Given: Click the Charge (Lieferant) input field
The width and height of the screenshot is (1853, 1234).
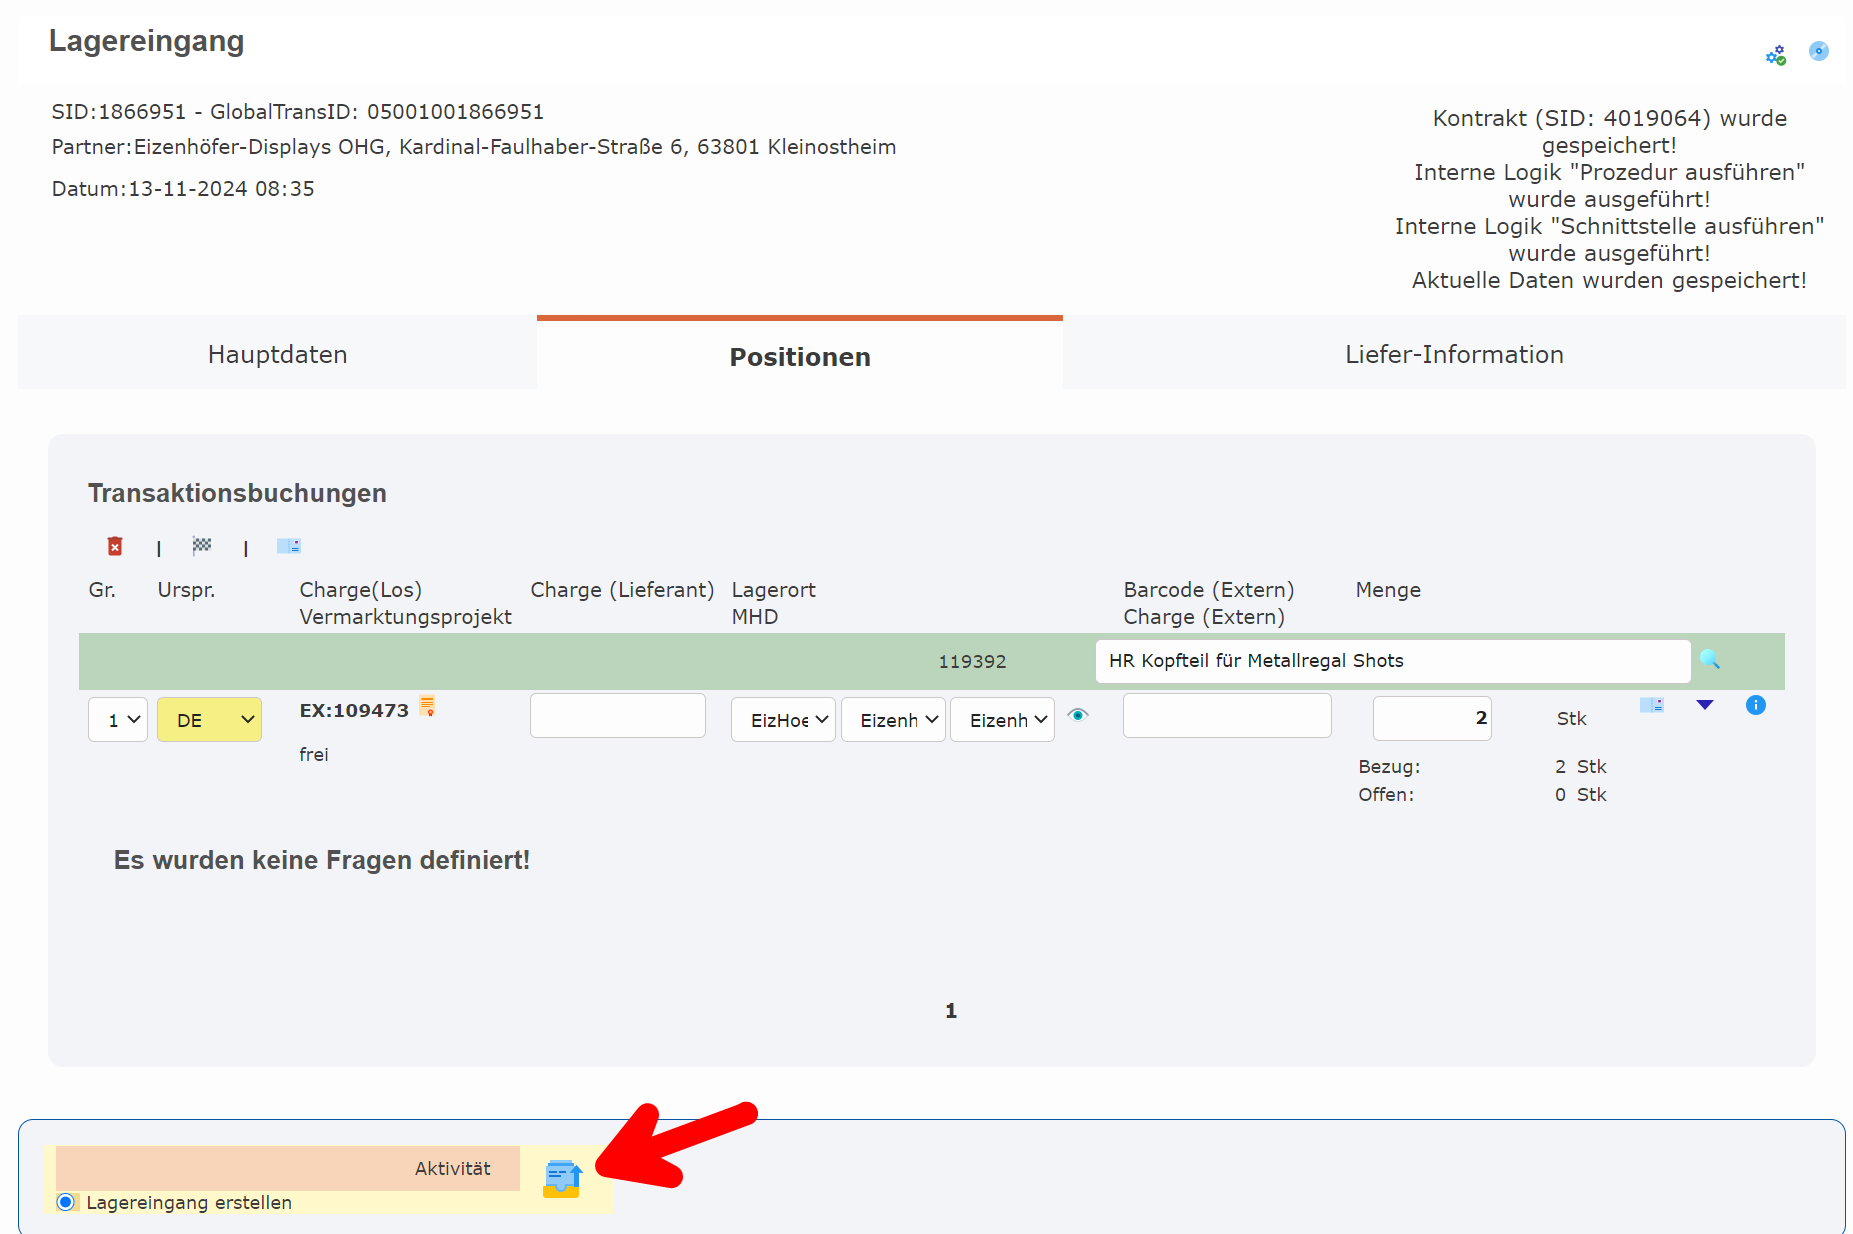Looking at the screenshot, I should [x=617, y=716].
